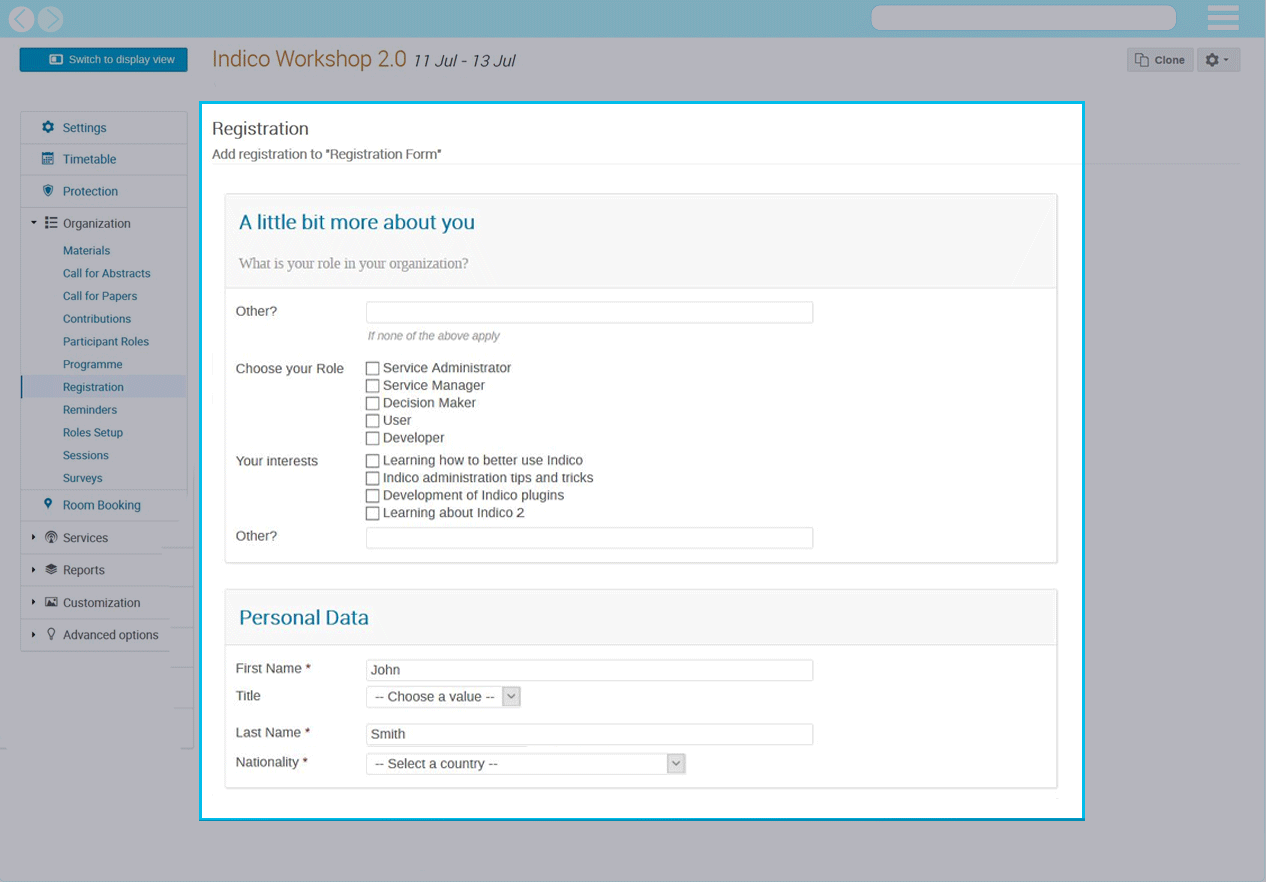Open the gear dropdown next to Clone
1266x882 pixels.
tap(1217, 60)
